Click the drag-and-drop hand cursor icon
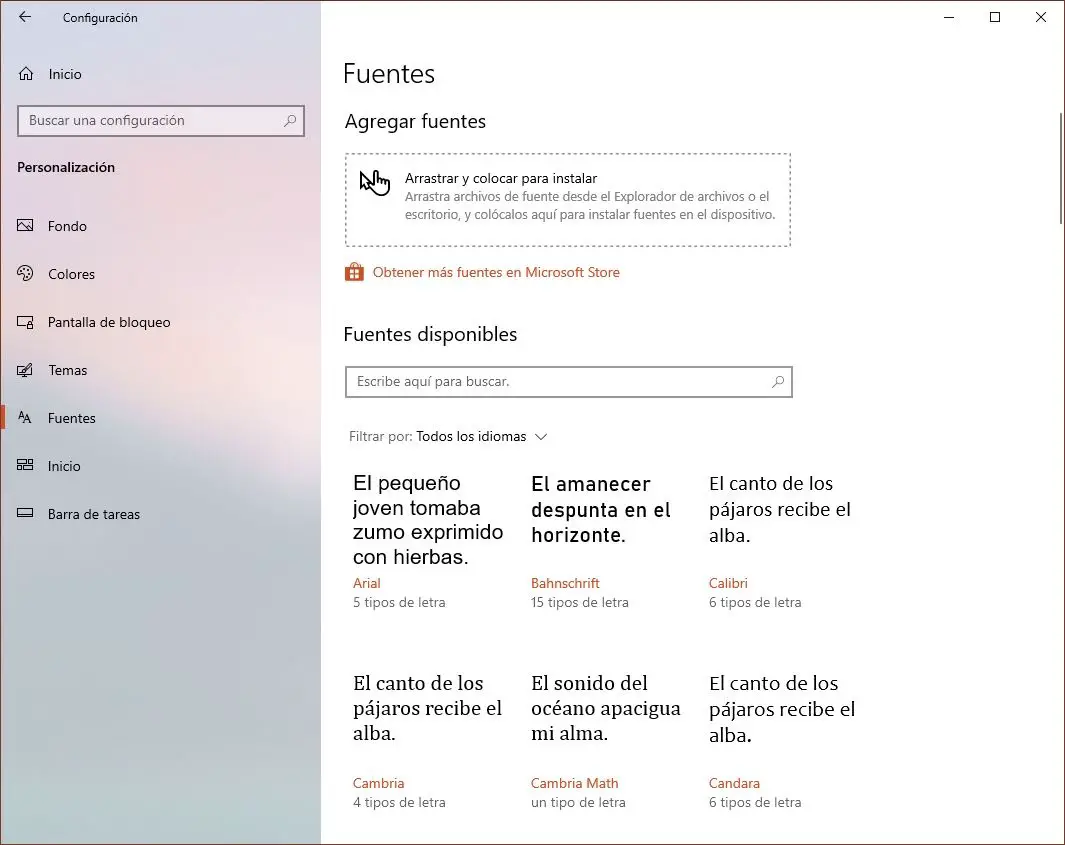This screenshot has height=845, width=1065. (x=375, y=182)
